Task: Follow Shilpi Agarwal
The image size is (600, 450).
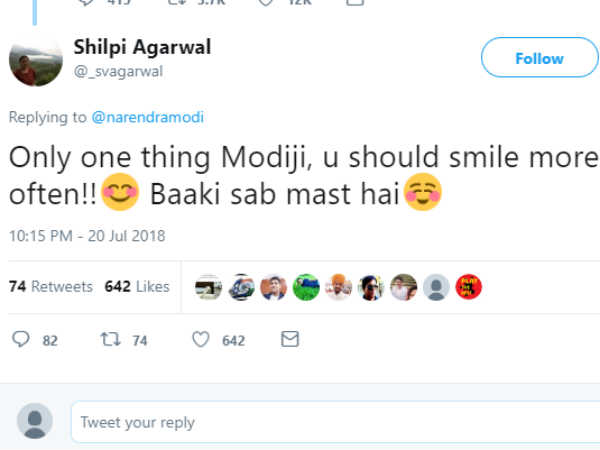Action: 539,59
